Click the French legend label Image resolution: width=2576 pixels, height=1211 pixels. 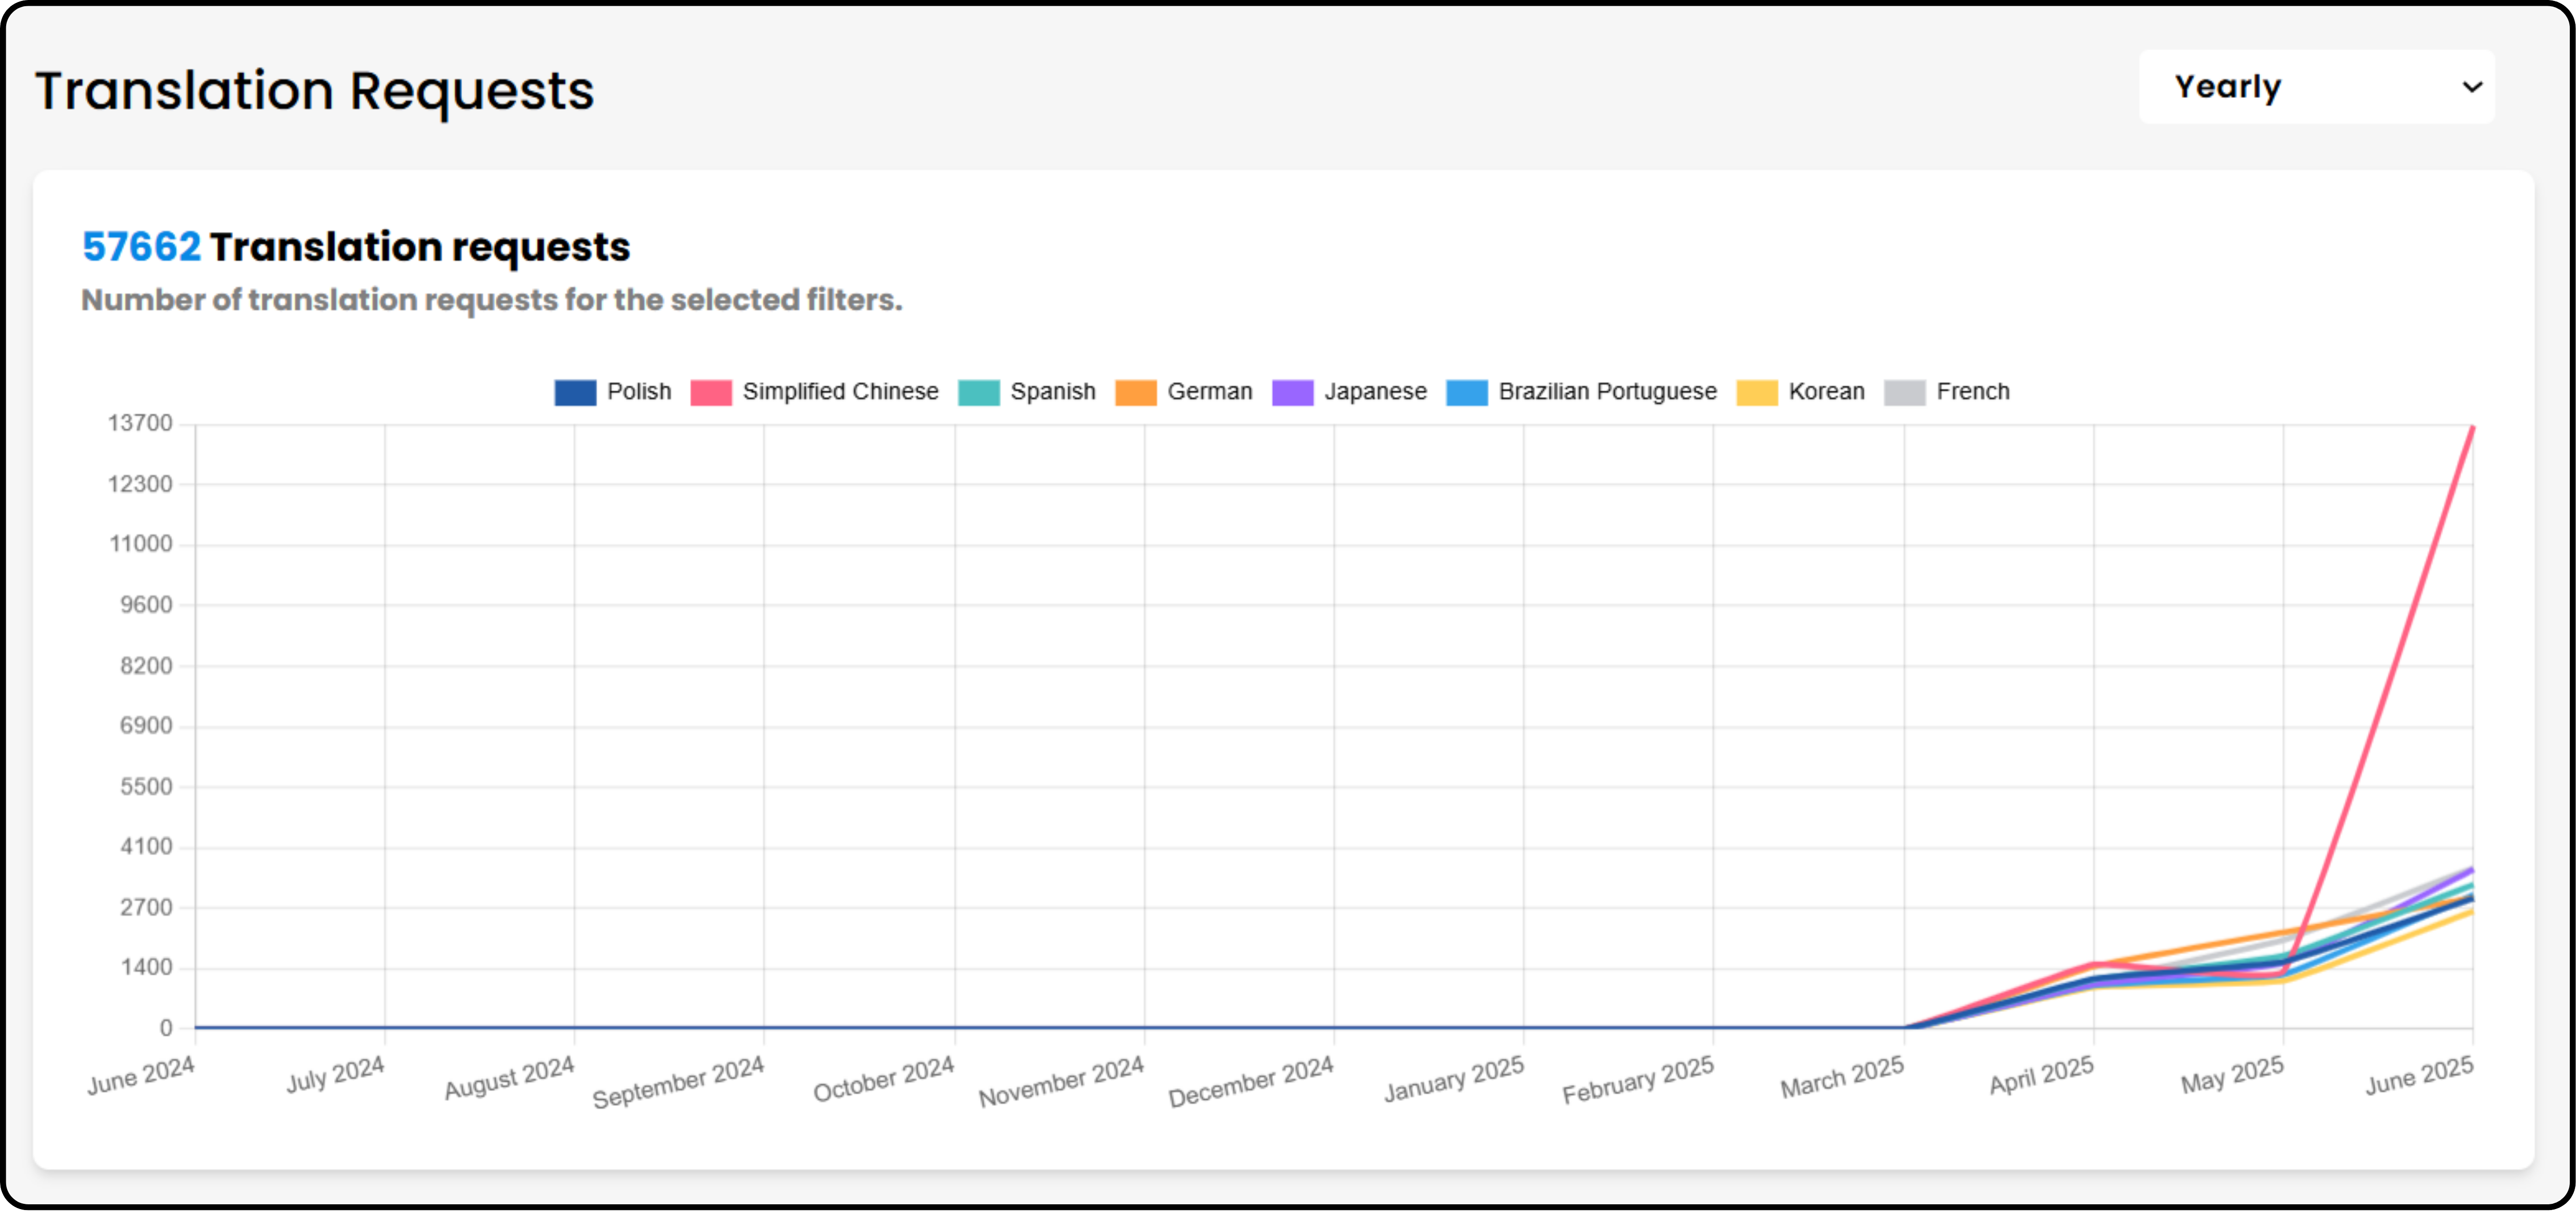pos(1973,392)
